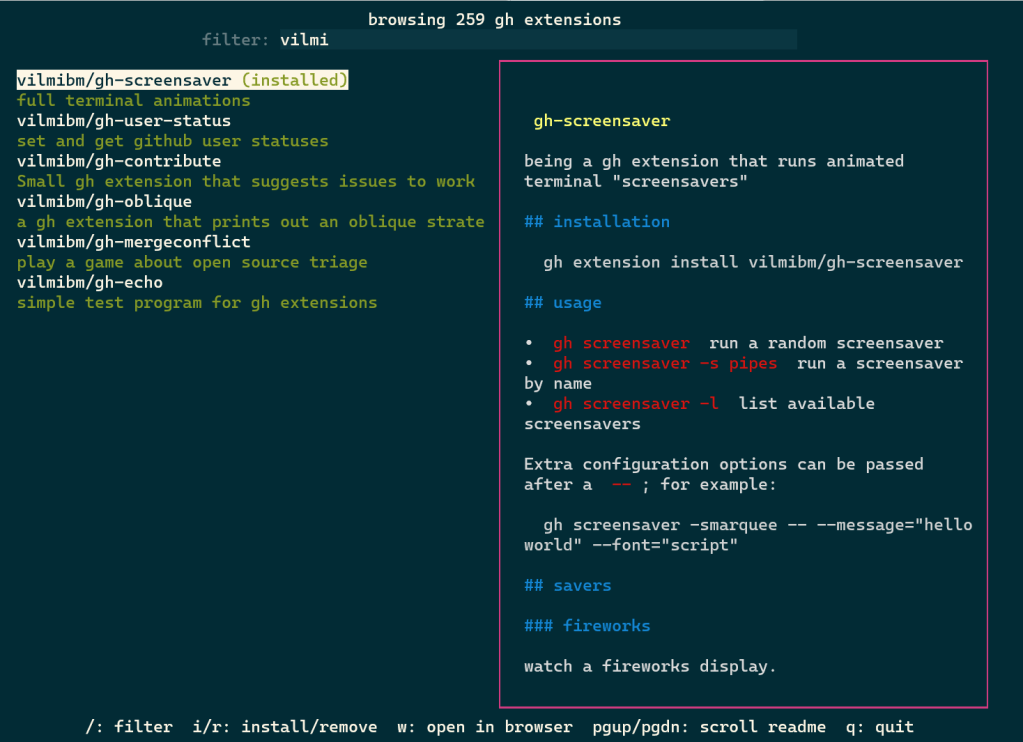Select the vilmibm/gh-echo extension

pyautogui.click(x=90, y=282)
